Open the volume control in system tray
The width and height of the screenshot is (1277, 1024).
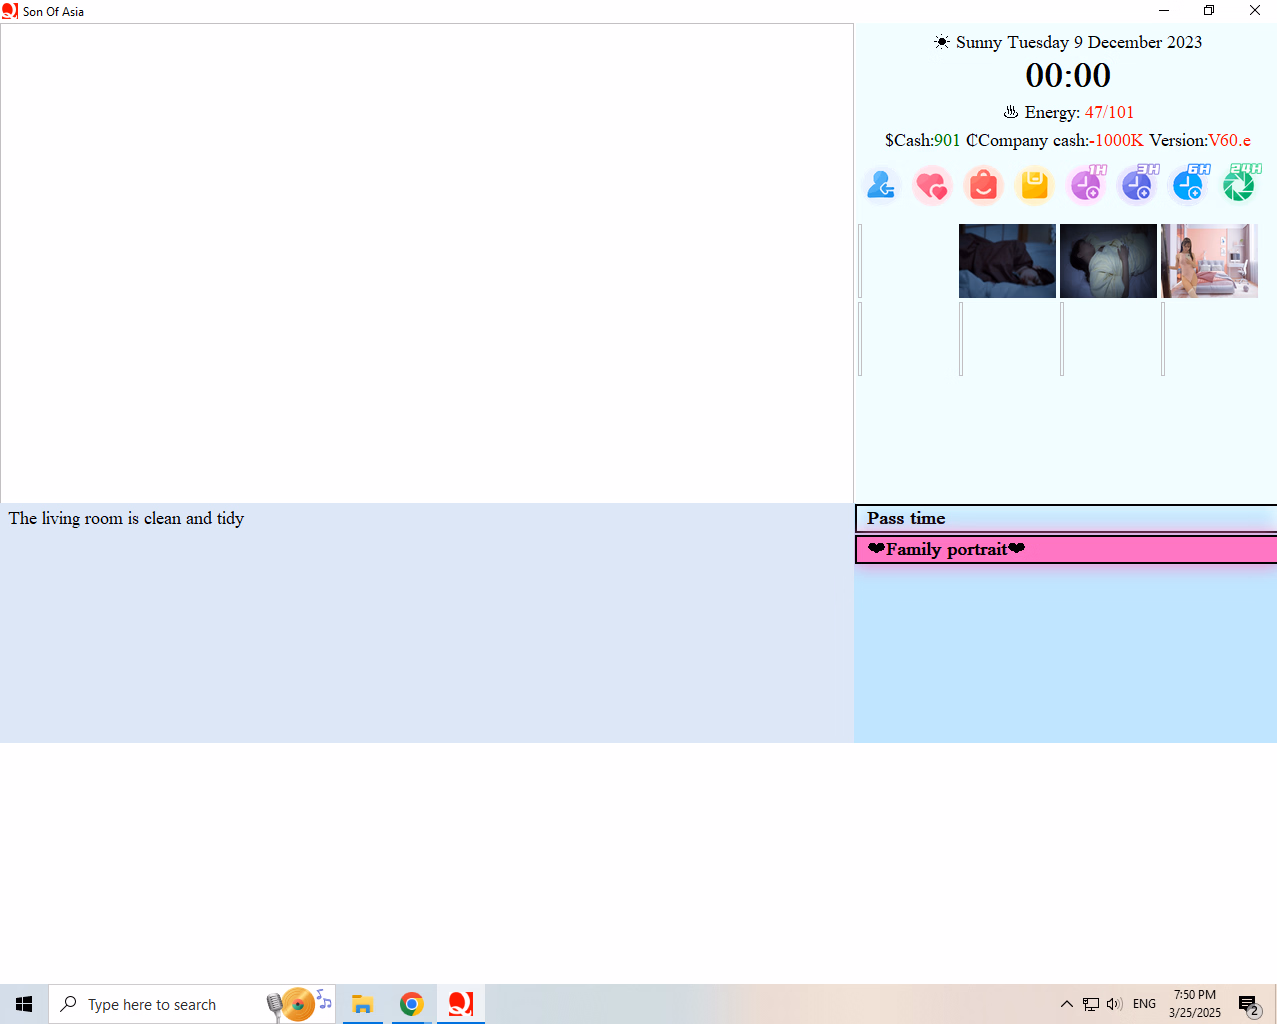tap(1114, 1004)
